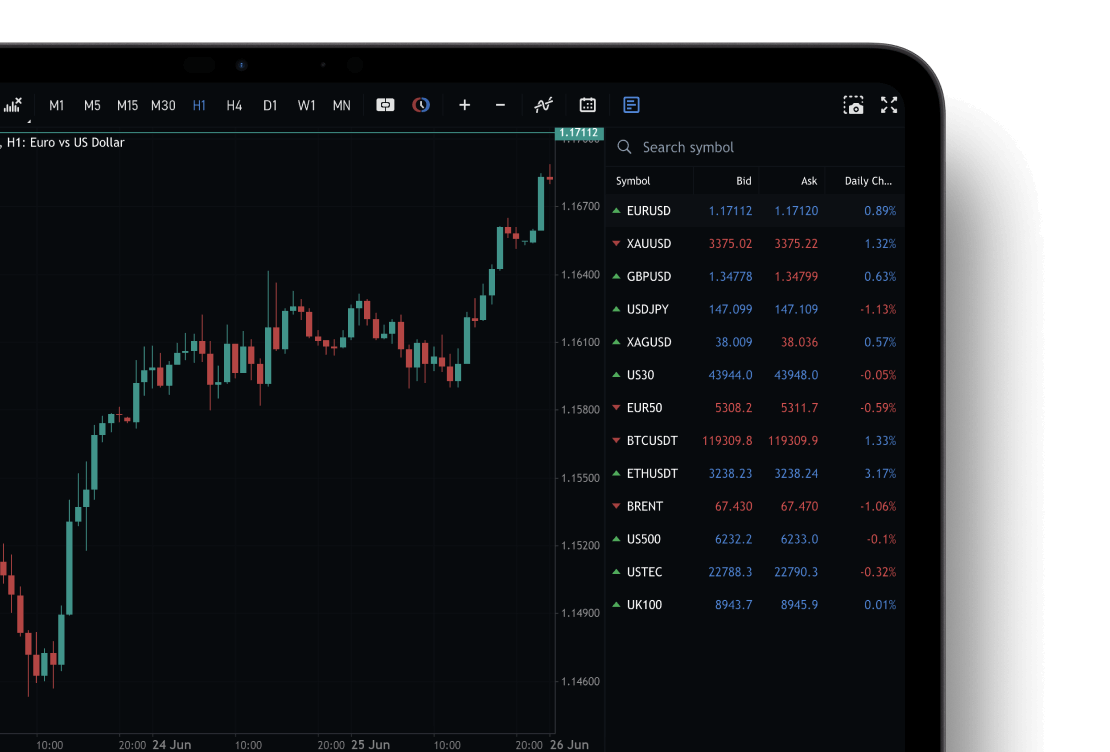
Task: Sort by the Bid column header
Action: [x=743, y=181]
